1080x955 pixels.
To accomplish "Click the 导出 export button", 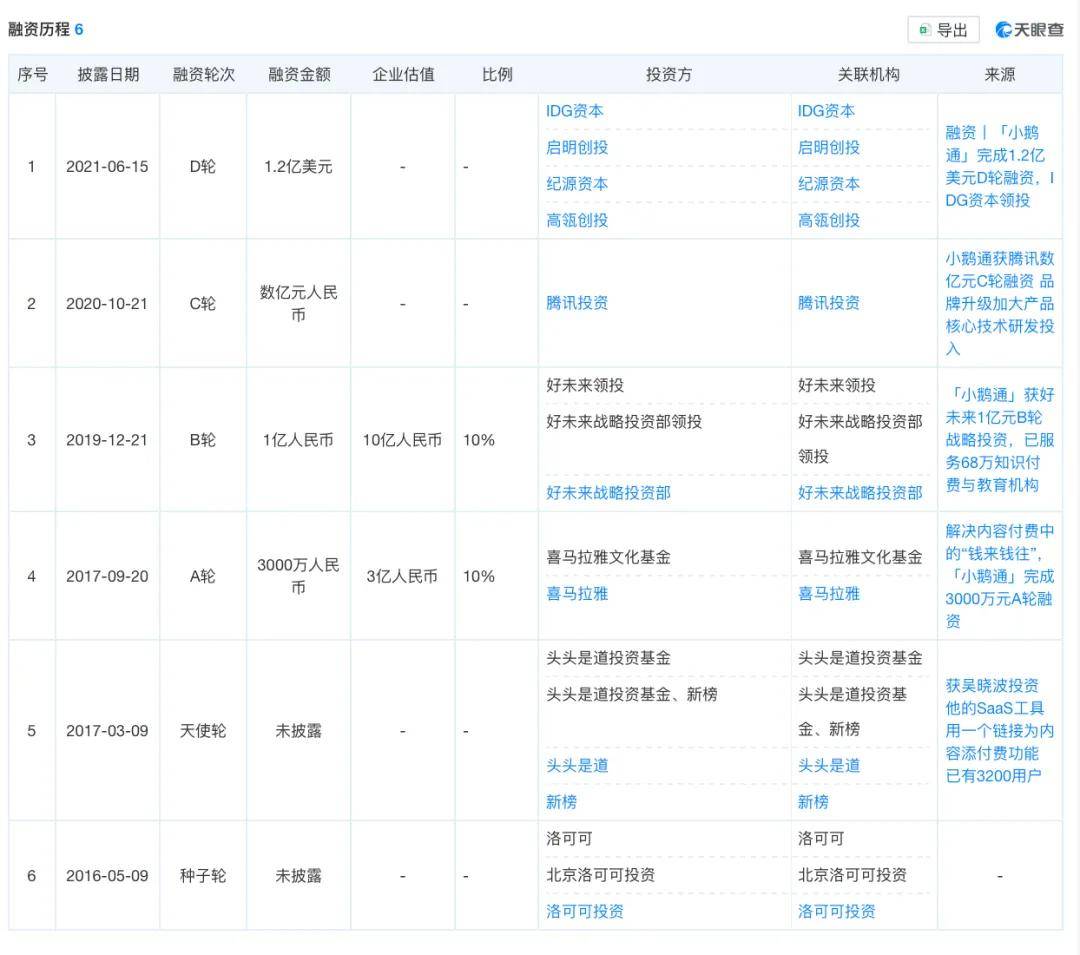I will pos(943,30).
